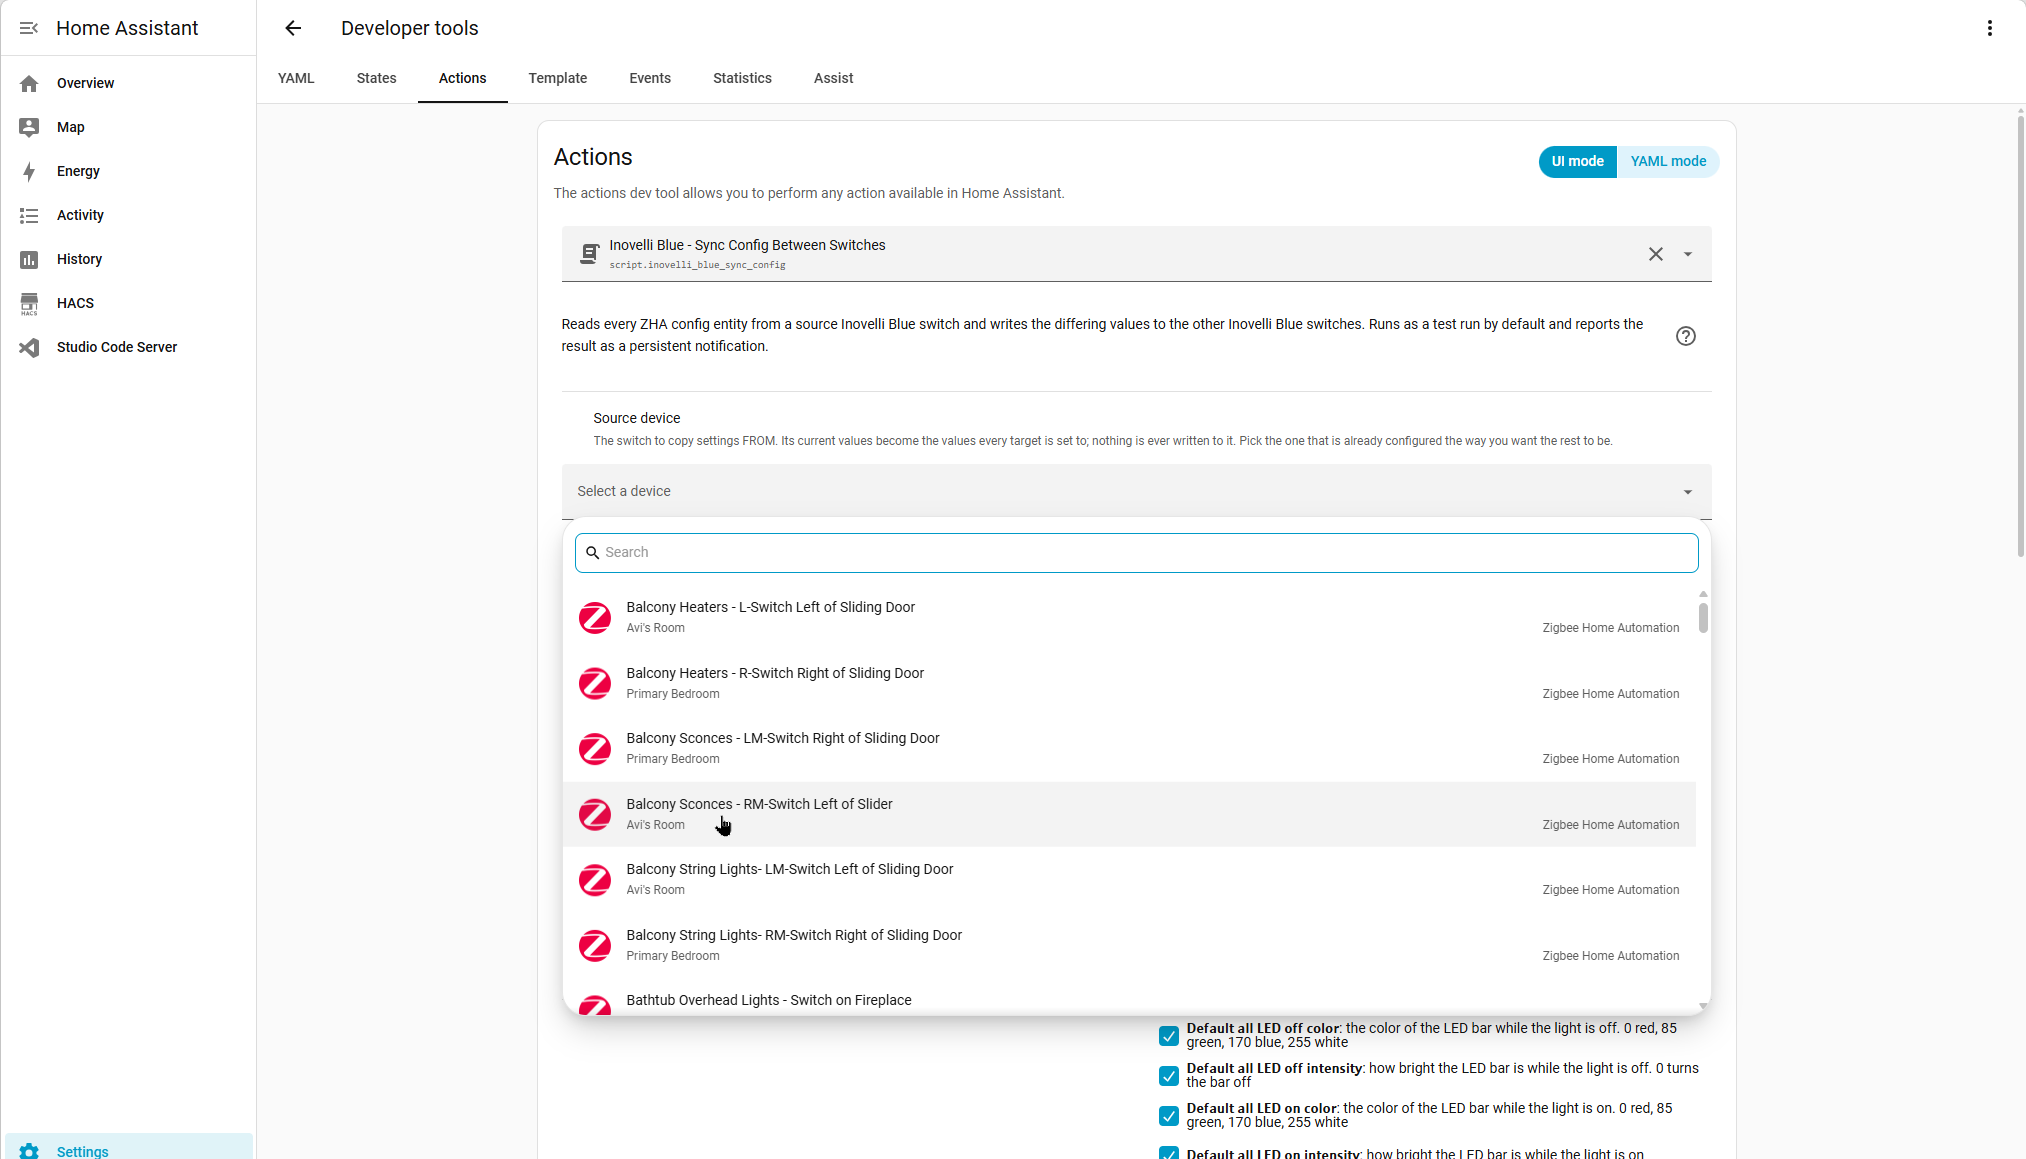Open the three-dot overflow menu

click(x=1989, y=28)
